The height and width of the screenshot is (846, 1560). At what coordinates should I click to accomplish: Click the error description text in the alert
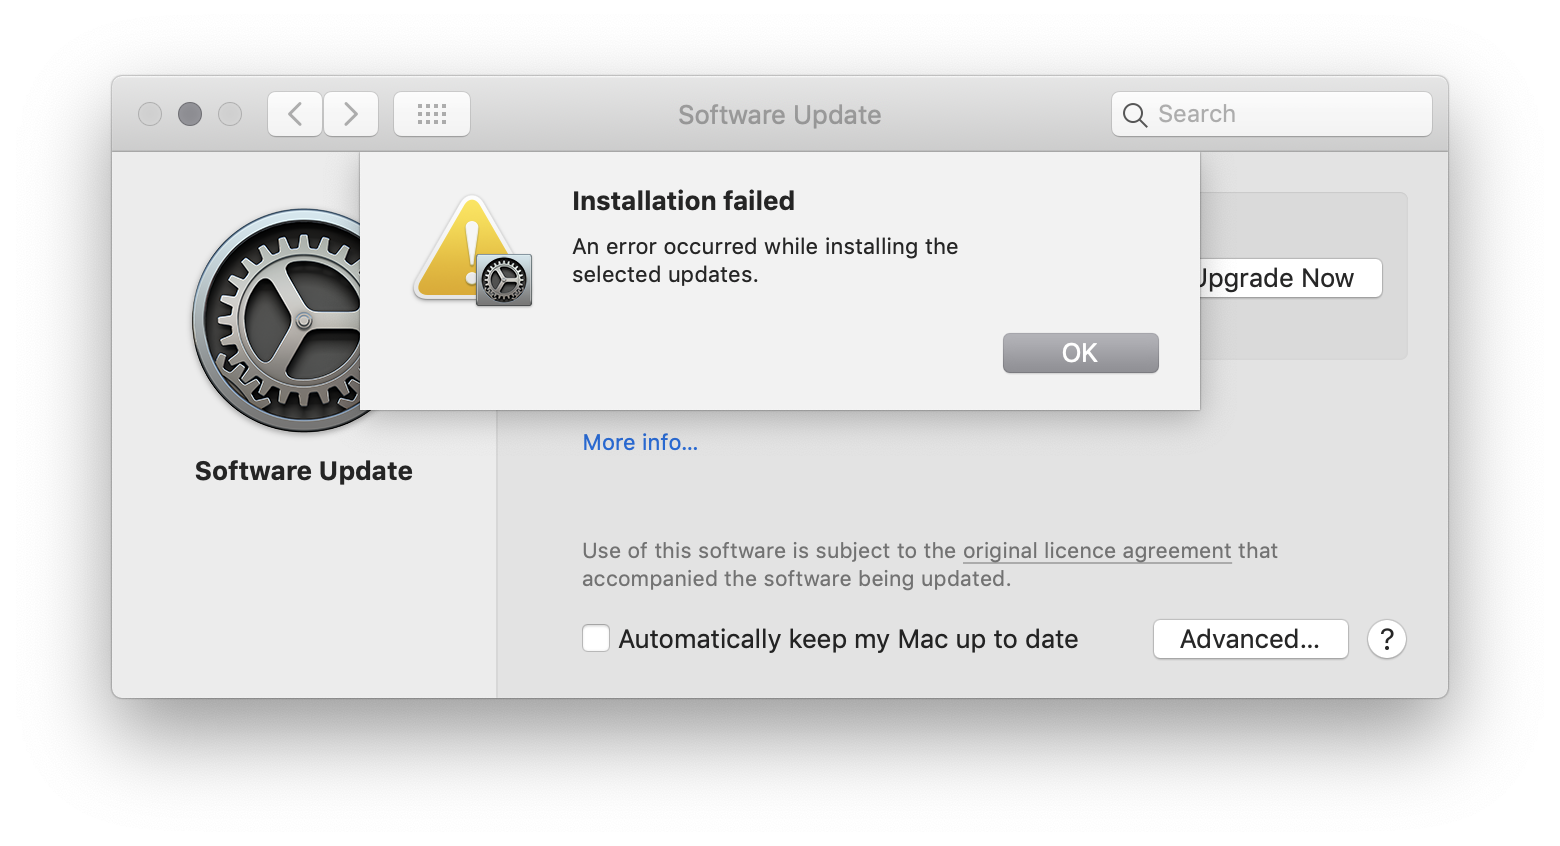(x=764, y=260)
